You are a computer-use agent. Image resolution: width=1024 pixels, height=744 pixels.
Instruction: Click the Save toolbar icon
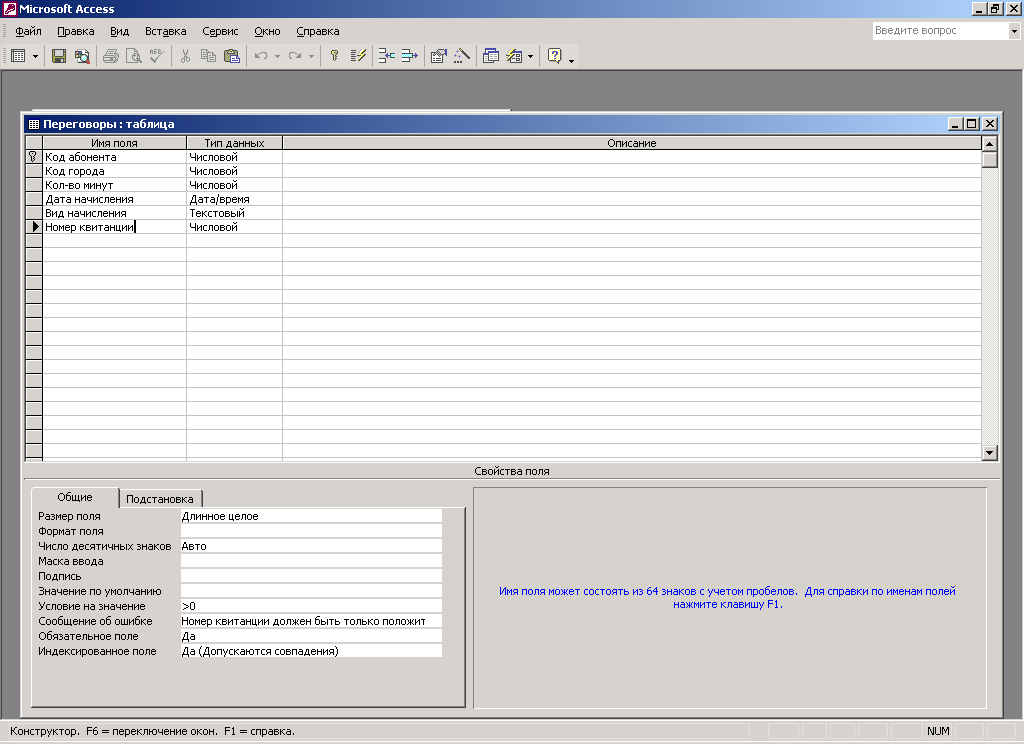point(59,56)
